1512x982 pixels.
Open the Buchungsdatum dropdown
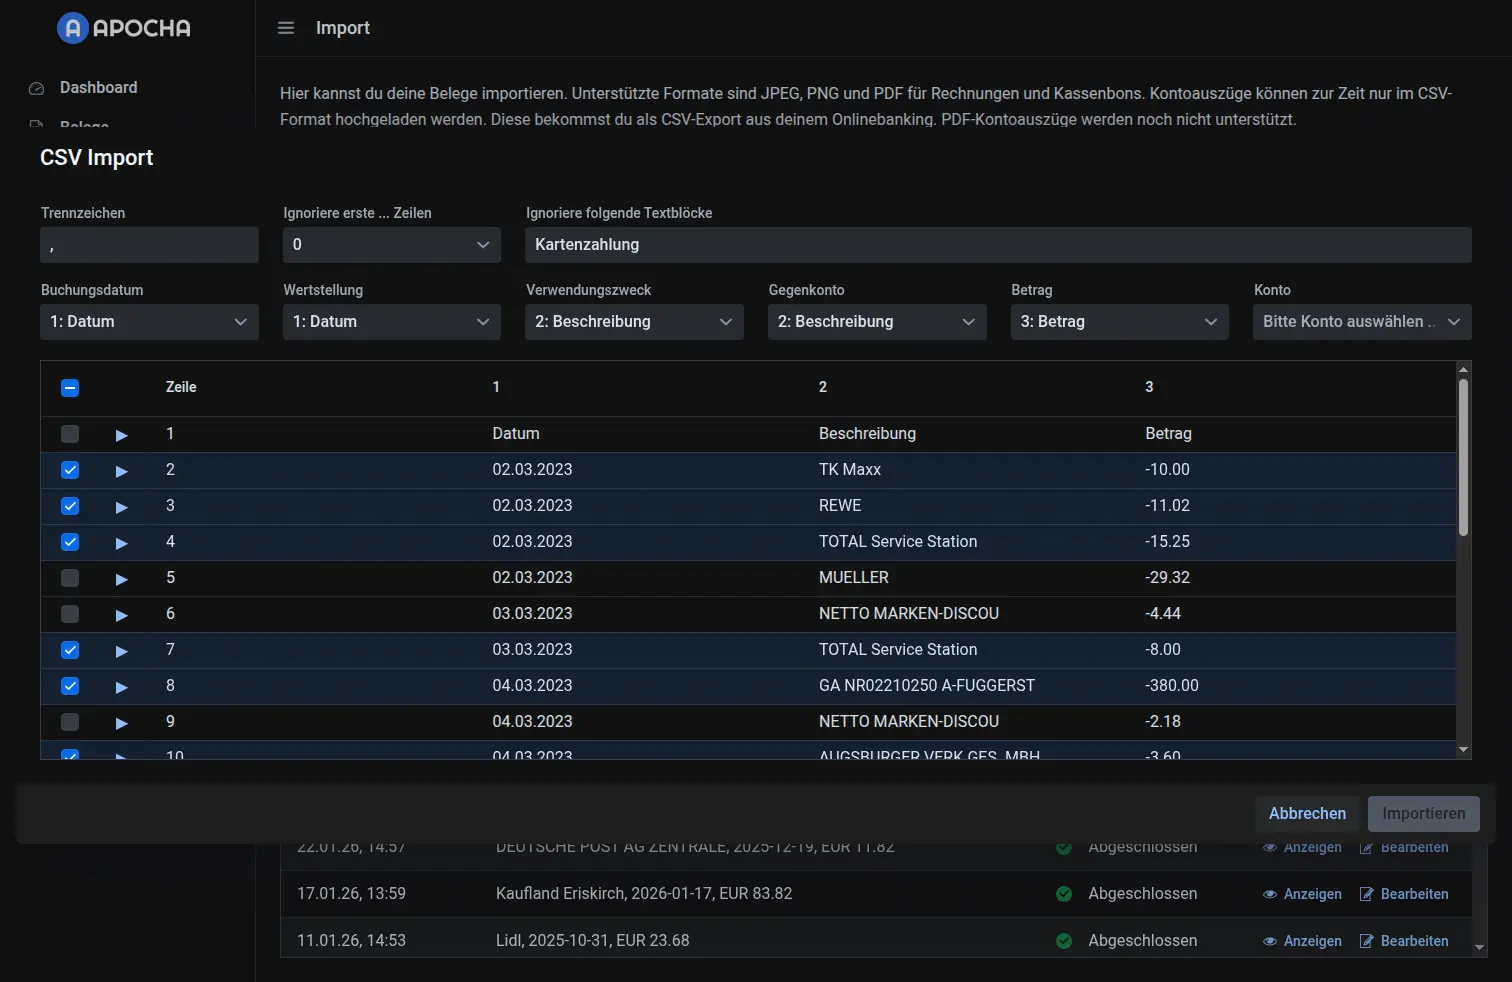pos(148,321)
